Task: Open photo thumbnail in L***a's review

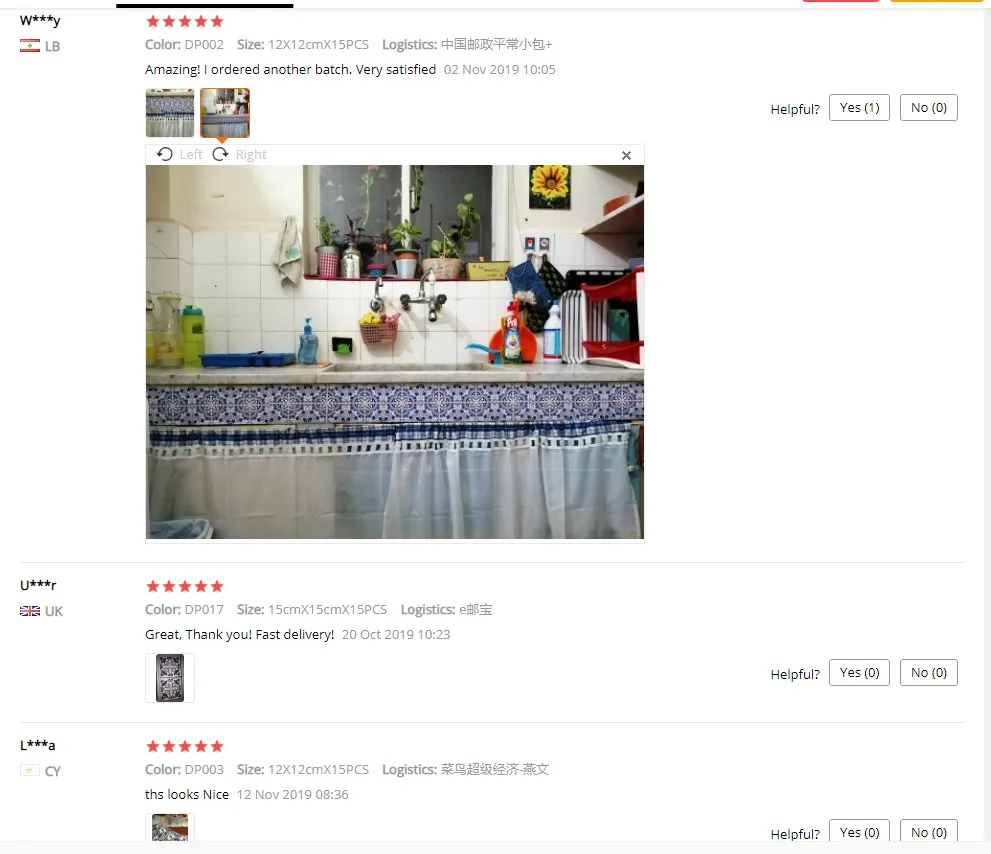Action: [170, 827]
